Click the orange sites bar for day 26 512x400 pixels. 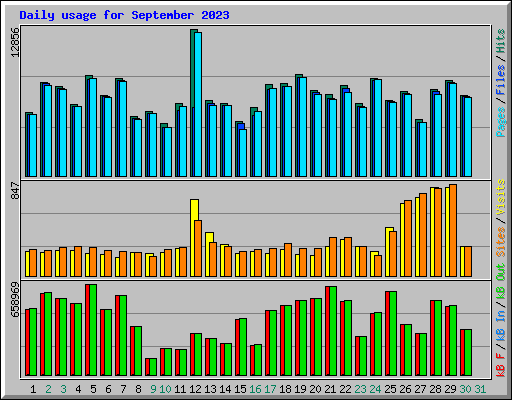(408, 238)
